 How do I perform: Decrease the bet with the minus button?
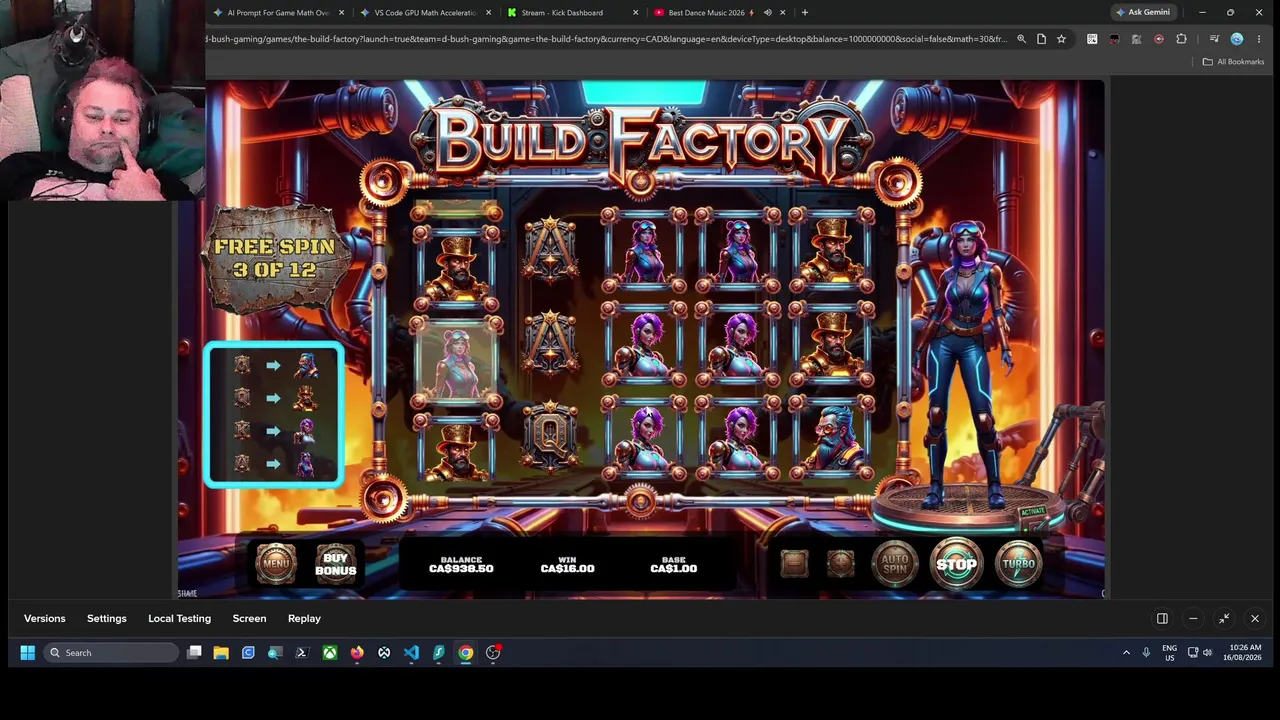[794, 564]
